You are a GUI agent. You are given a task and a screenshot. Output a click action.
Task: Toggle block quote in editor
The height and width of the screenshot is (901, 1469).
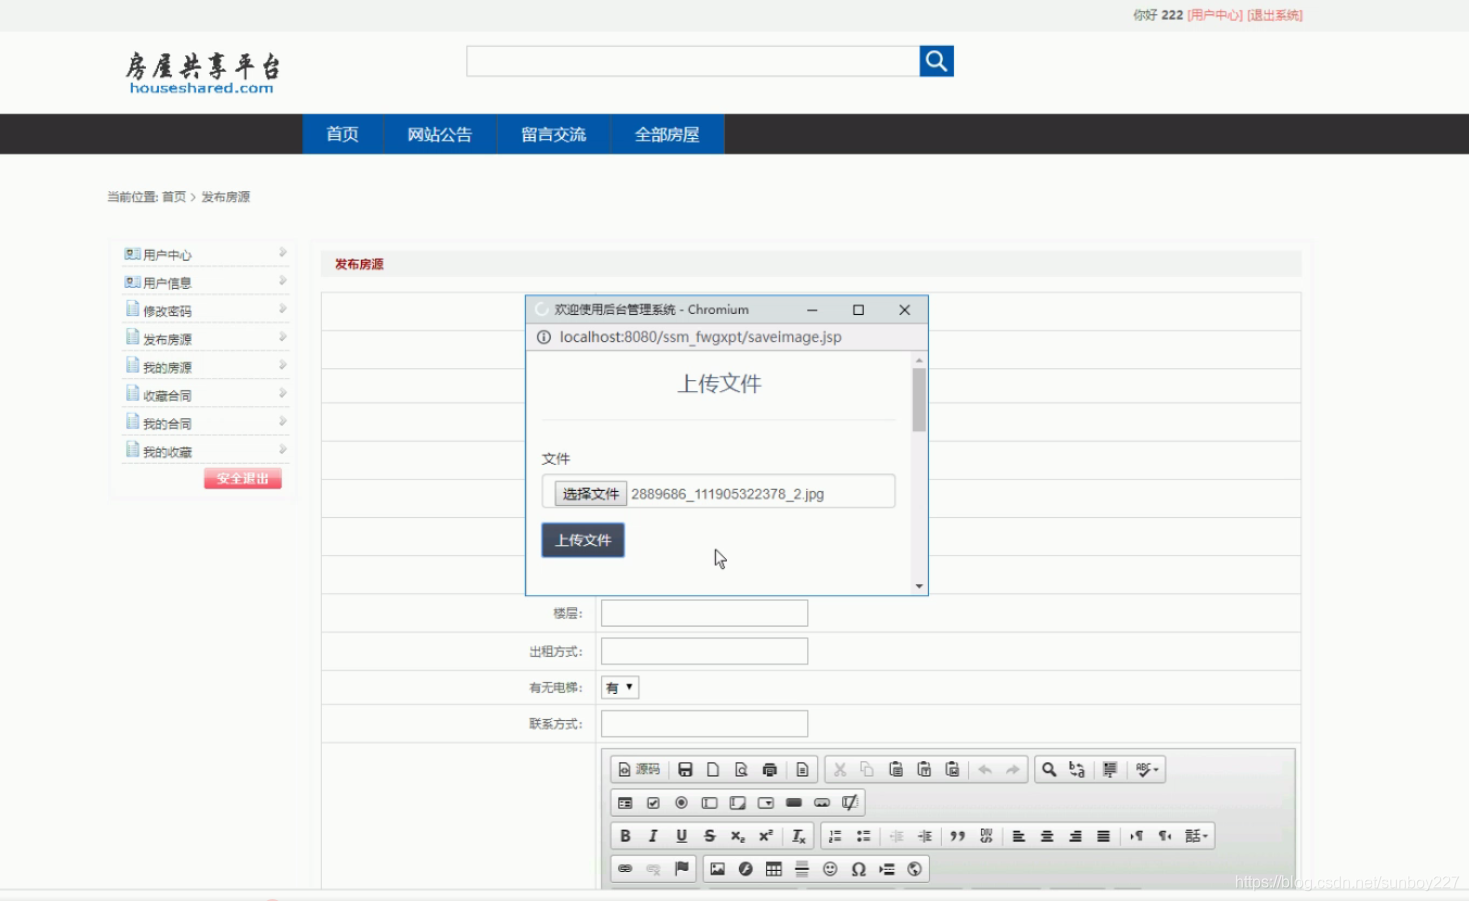tap(957, 836)
